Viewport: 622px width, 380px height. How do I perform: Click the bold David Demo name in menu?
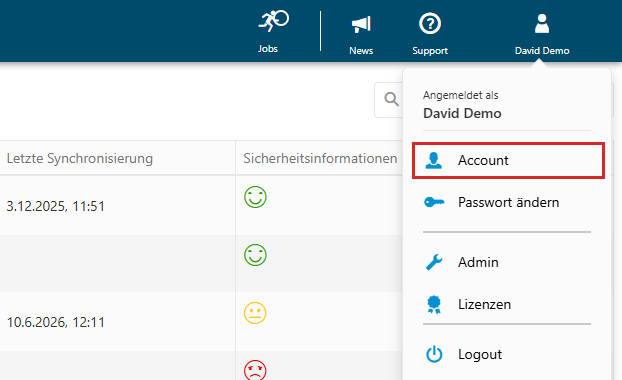pyautogui.click(x=462, y=113)
